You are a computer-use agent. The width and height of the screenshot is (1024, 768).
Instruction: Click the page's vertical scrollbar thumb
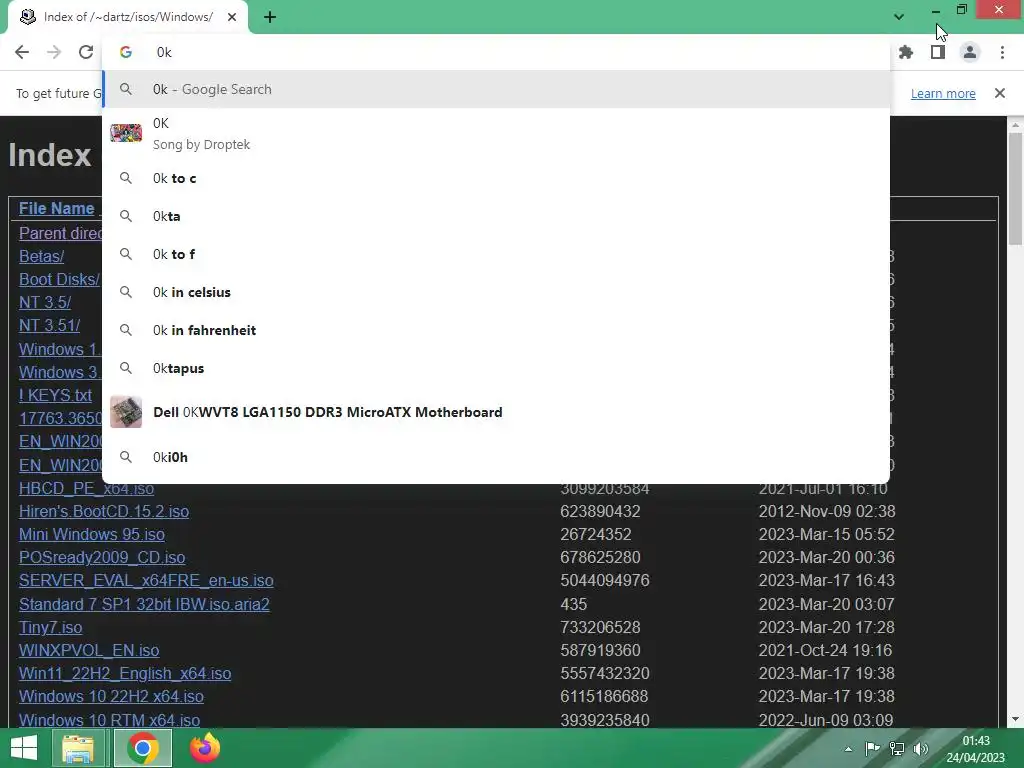pyautogui.click(x=1015, y=189)
